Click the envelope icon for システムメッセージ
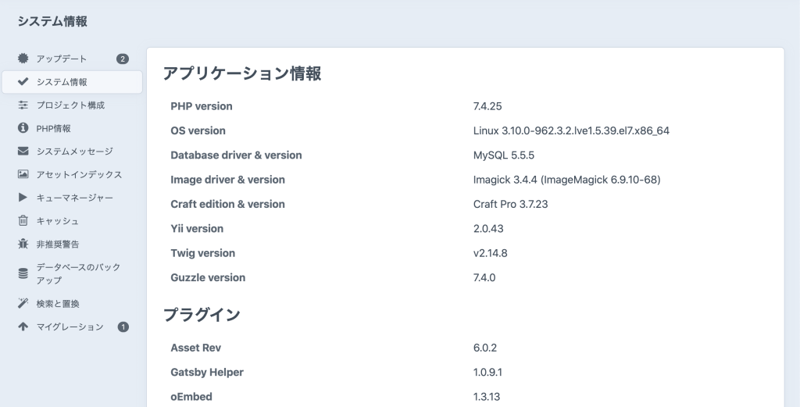Image resolution: width=800 pixels, height=407 pixels. click(23, 151)
